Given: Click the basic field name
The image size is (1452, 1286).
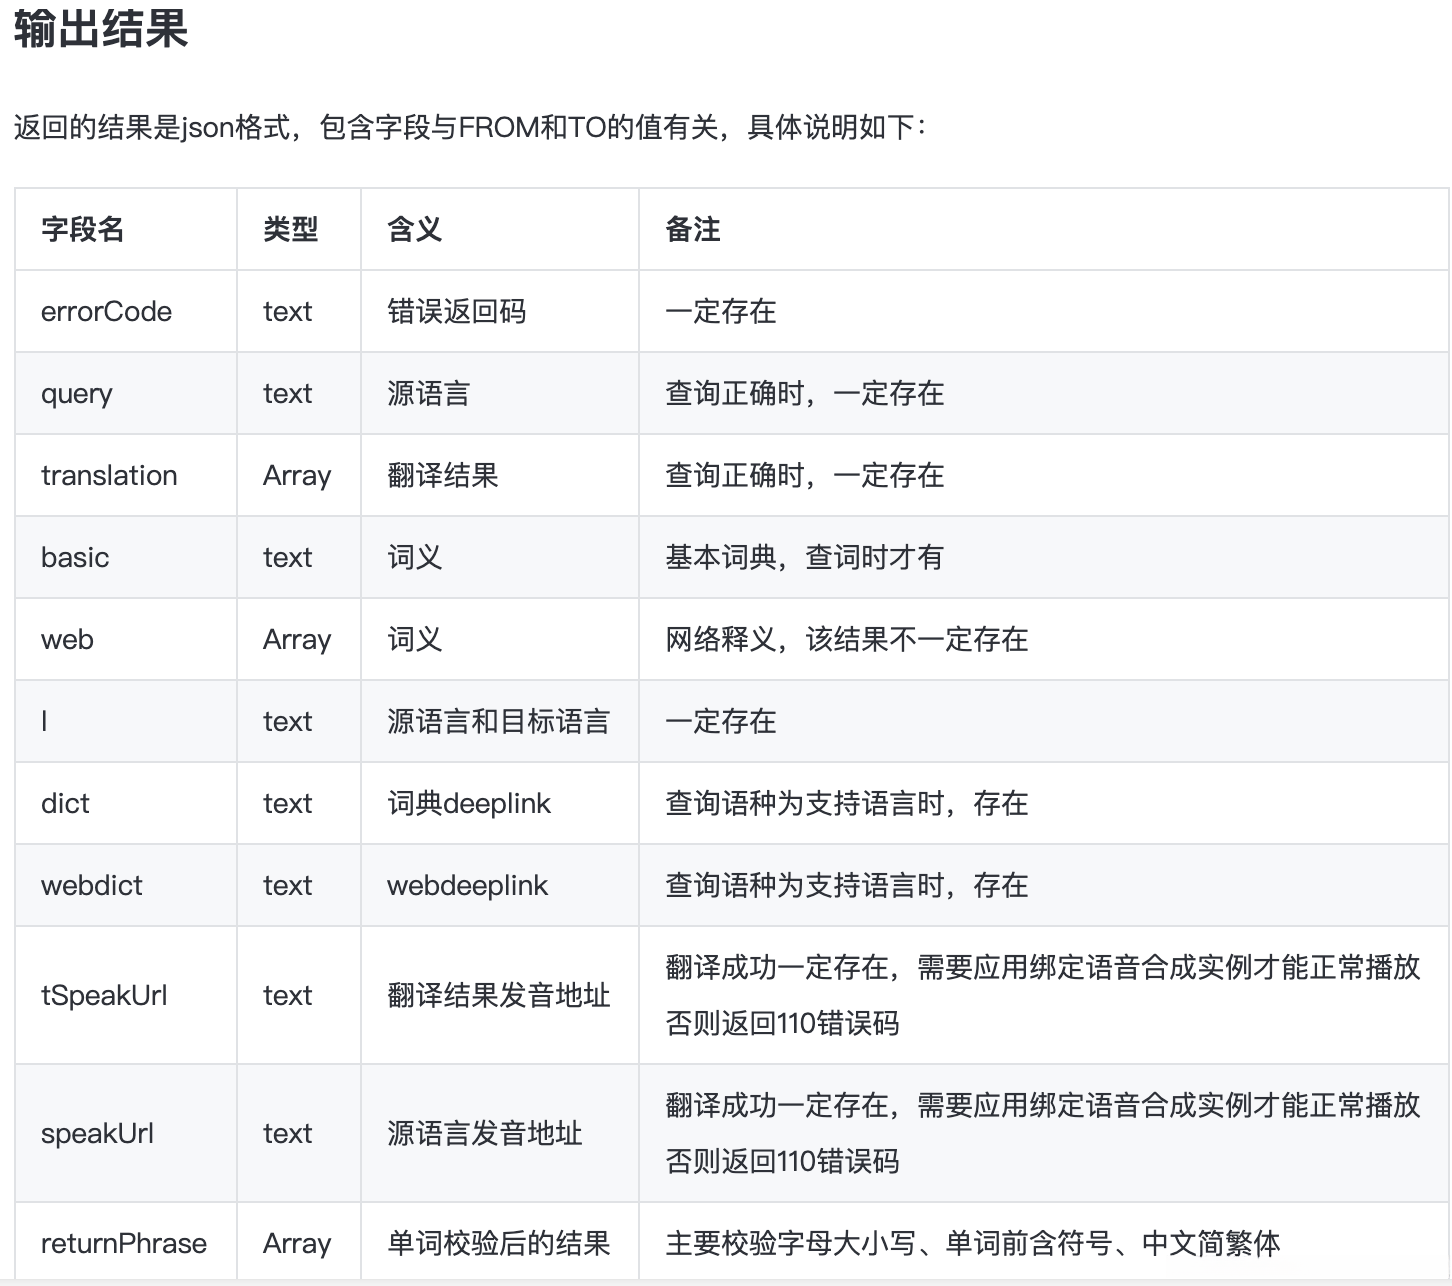Looking at the screenshot, I should (x=75, y=557).
